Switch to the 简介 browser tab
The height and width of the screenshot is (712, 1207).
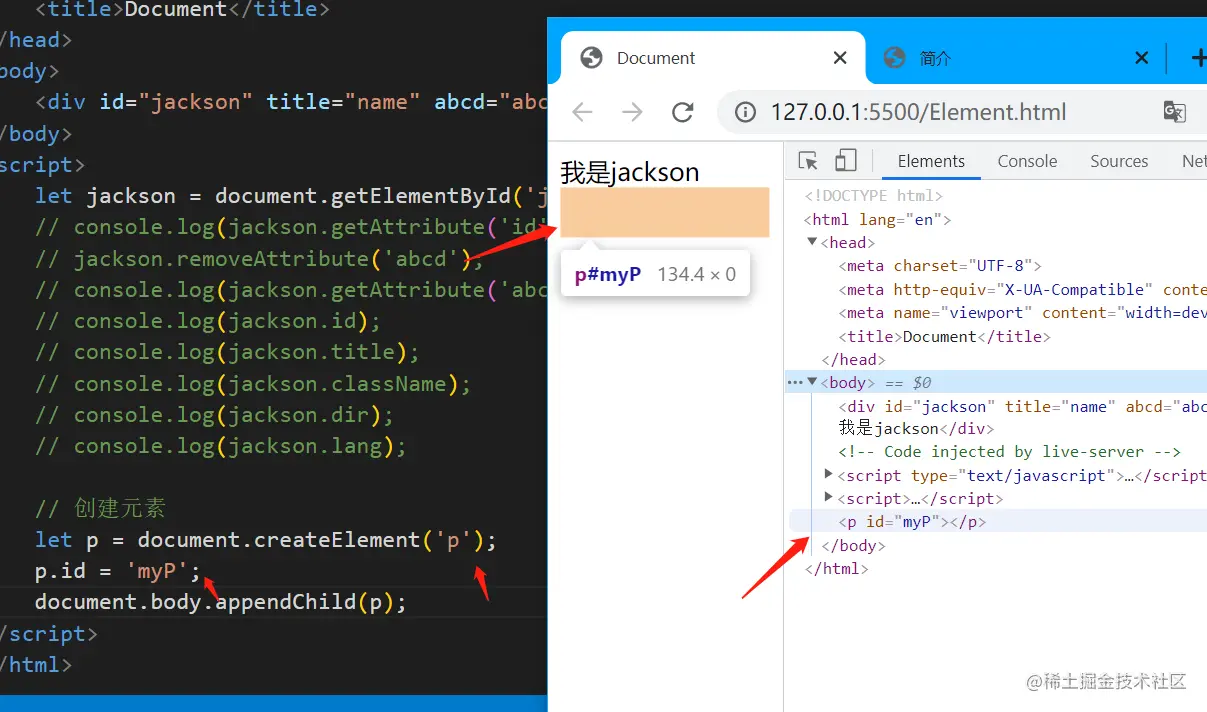[x=1015, y=58]
